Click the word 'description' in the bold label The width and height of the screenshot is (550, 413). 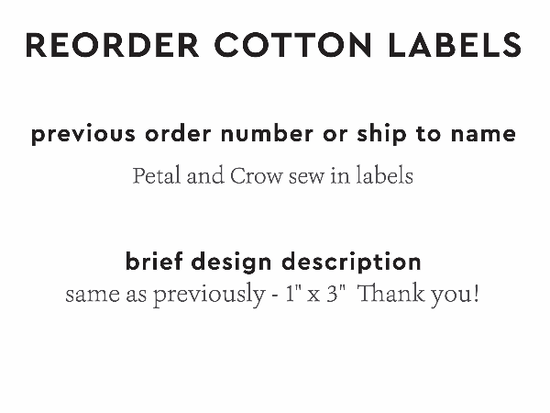(351, 262)
